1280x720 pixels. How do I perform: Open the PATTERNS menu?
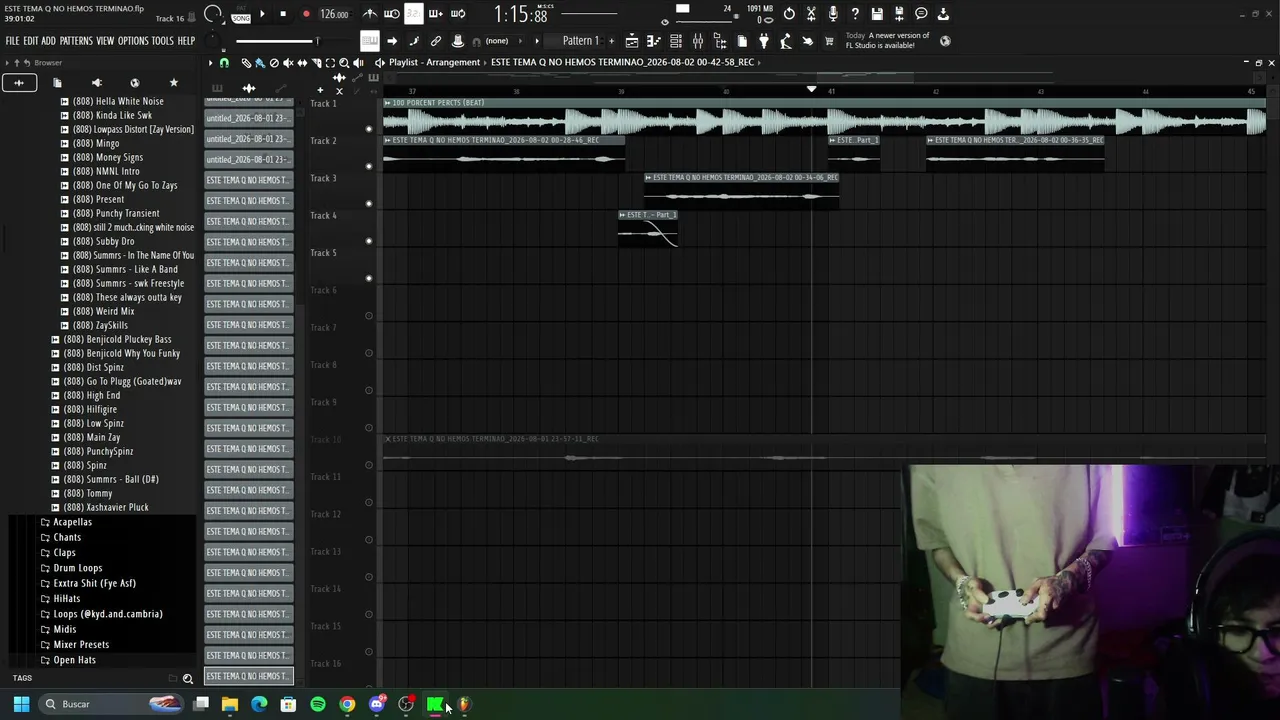76,41
